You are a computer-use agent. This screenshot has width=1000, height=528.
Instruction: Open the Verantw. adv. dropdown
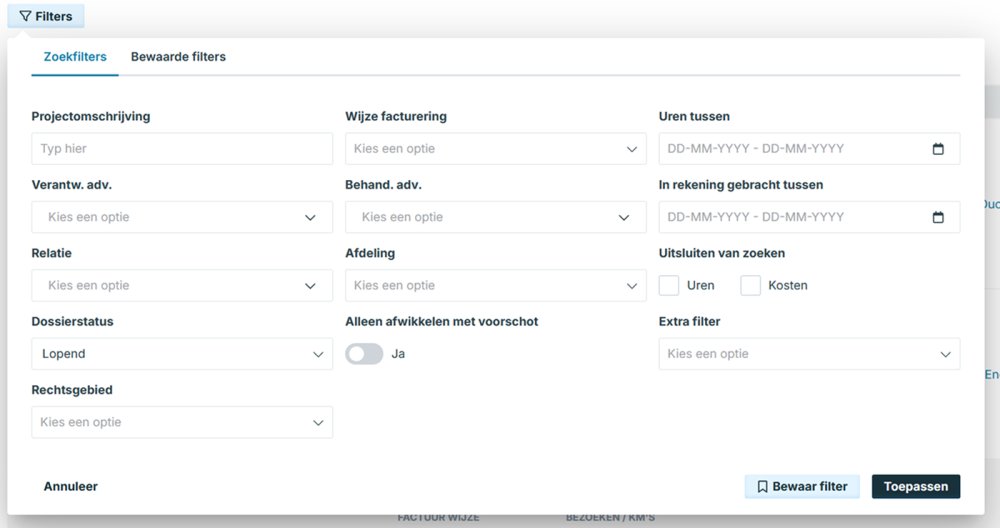point(182,217)
